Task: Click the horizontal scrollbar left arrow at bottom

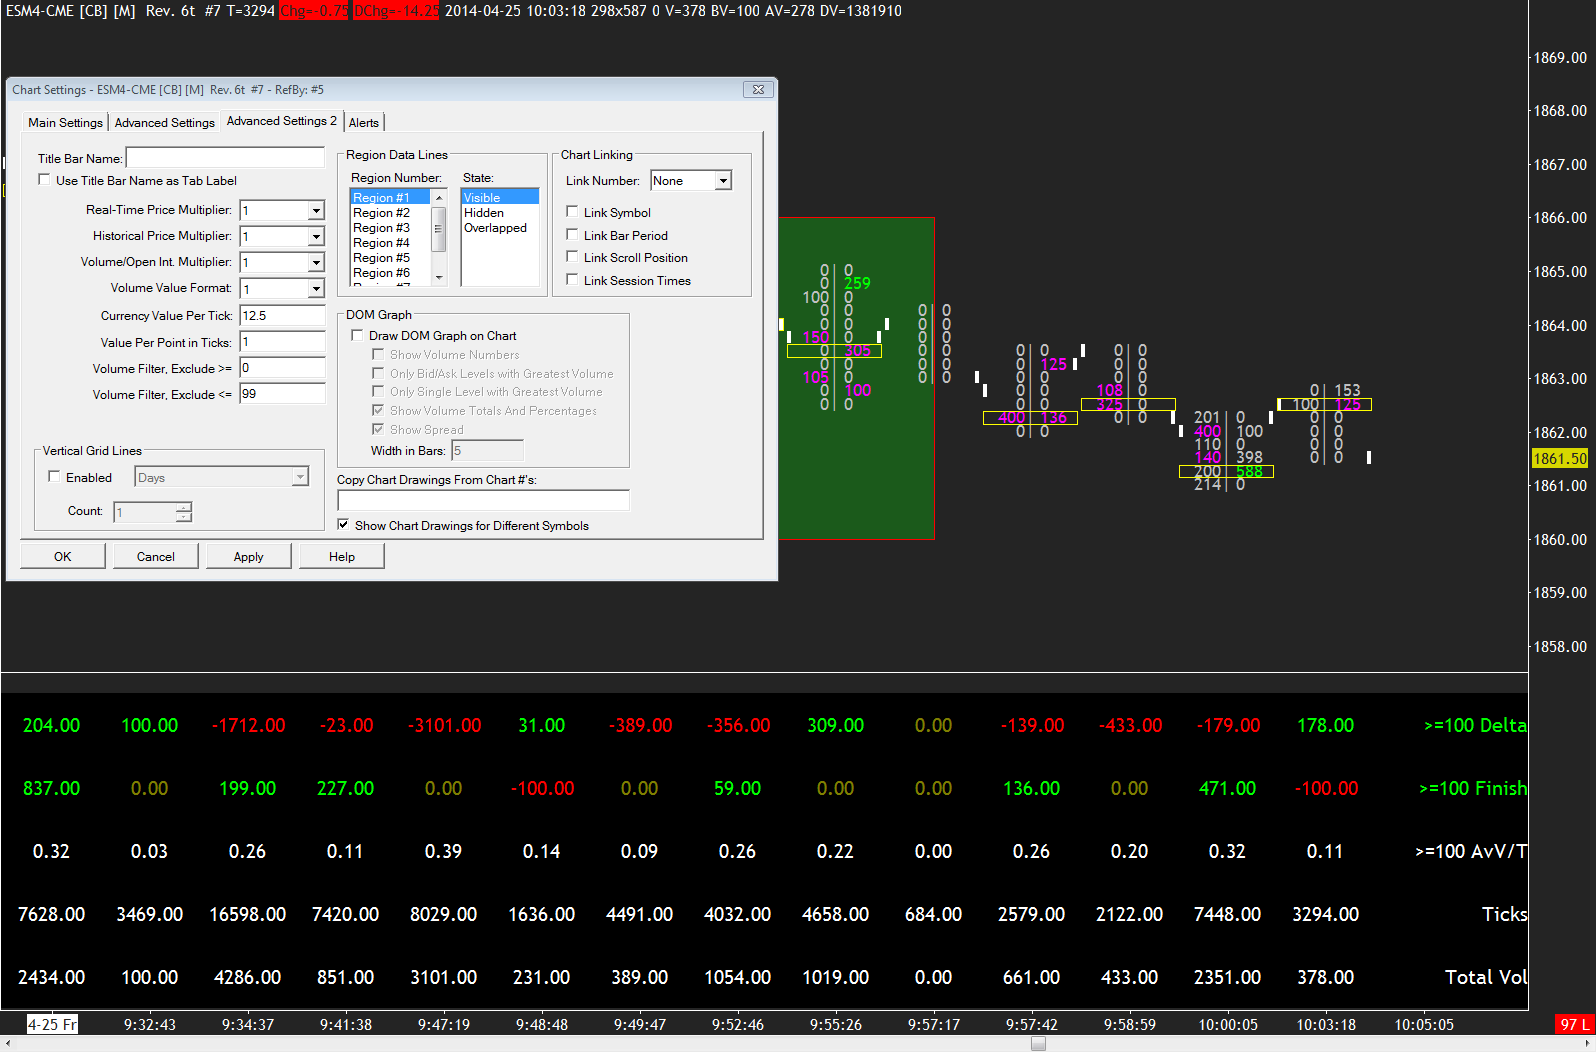Action: pos(8,1043)
